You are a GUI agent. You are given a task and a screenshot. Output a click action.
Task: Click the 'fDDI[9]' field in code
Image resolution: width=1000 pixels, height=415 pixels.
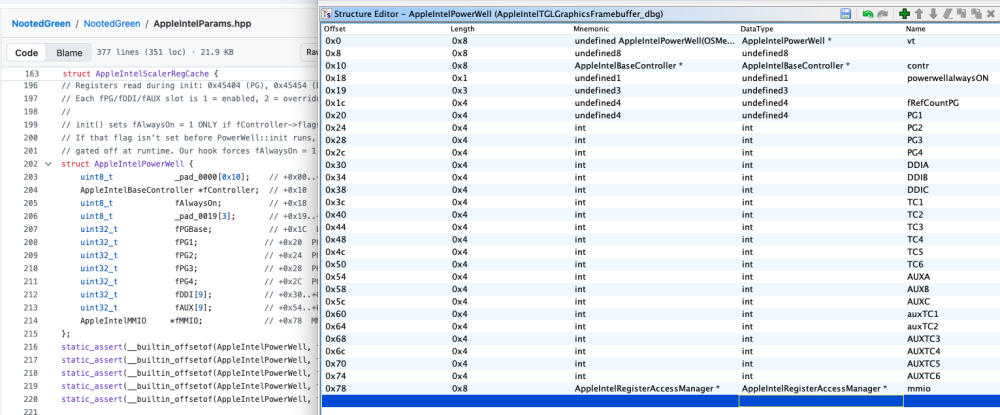pyautogui.click(x=193, y=294)
